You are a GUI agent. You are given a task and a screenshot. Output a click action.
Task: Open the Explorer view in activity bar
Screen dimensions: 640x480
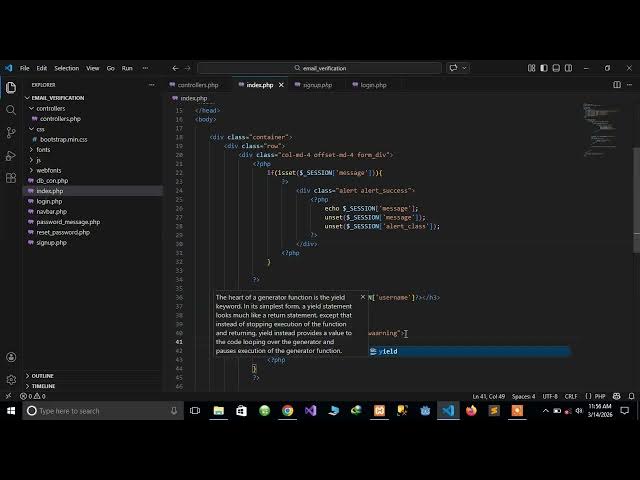(x=11, y=88)
